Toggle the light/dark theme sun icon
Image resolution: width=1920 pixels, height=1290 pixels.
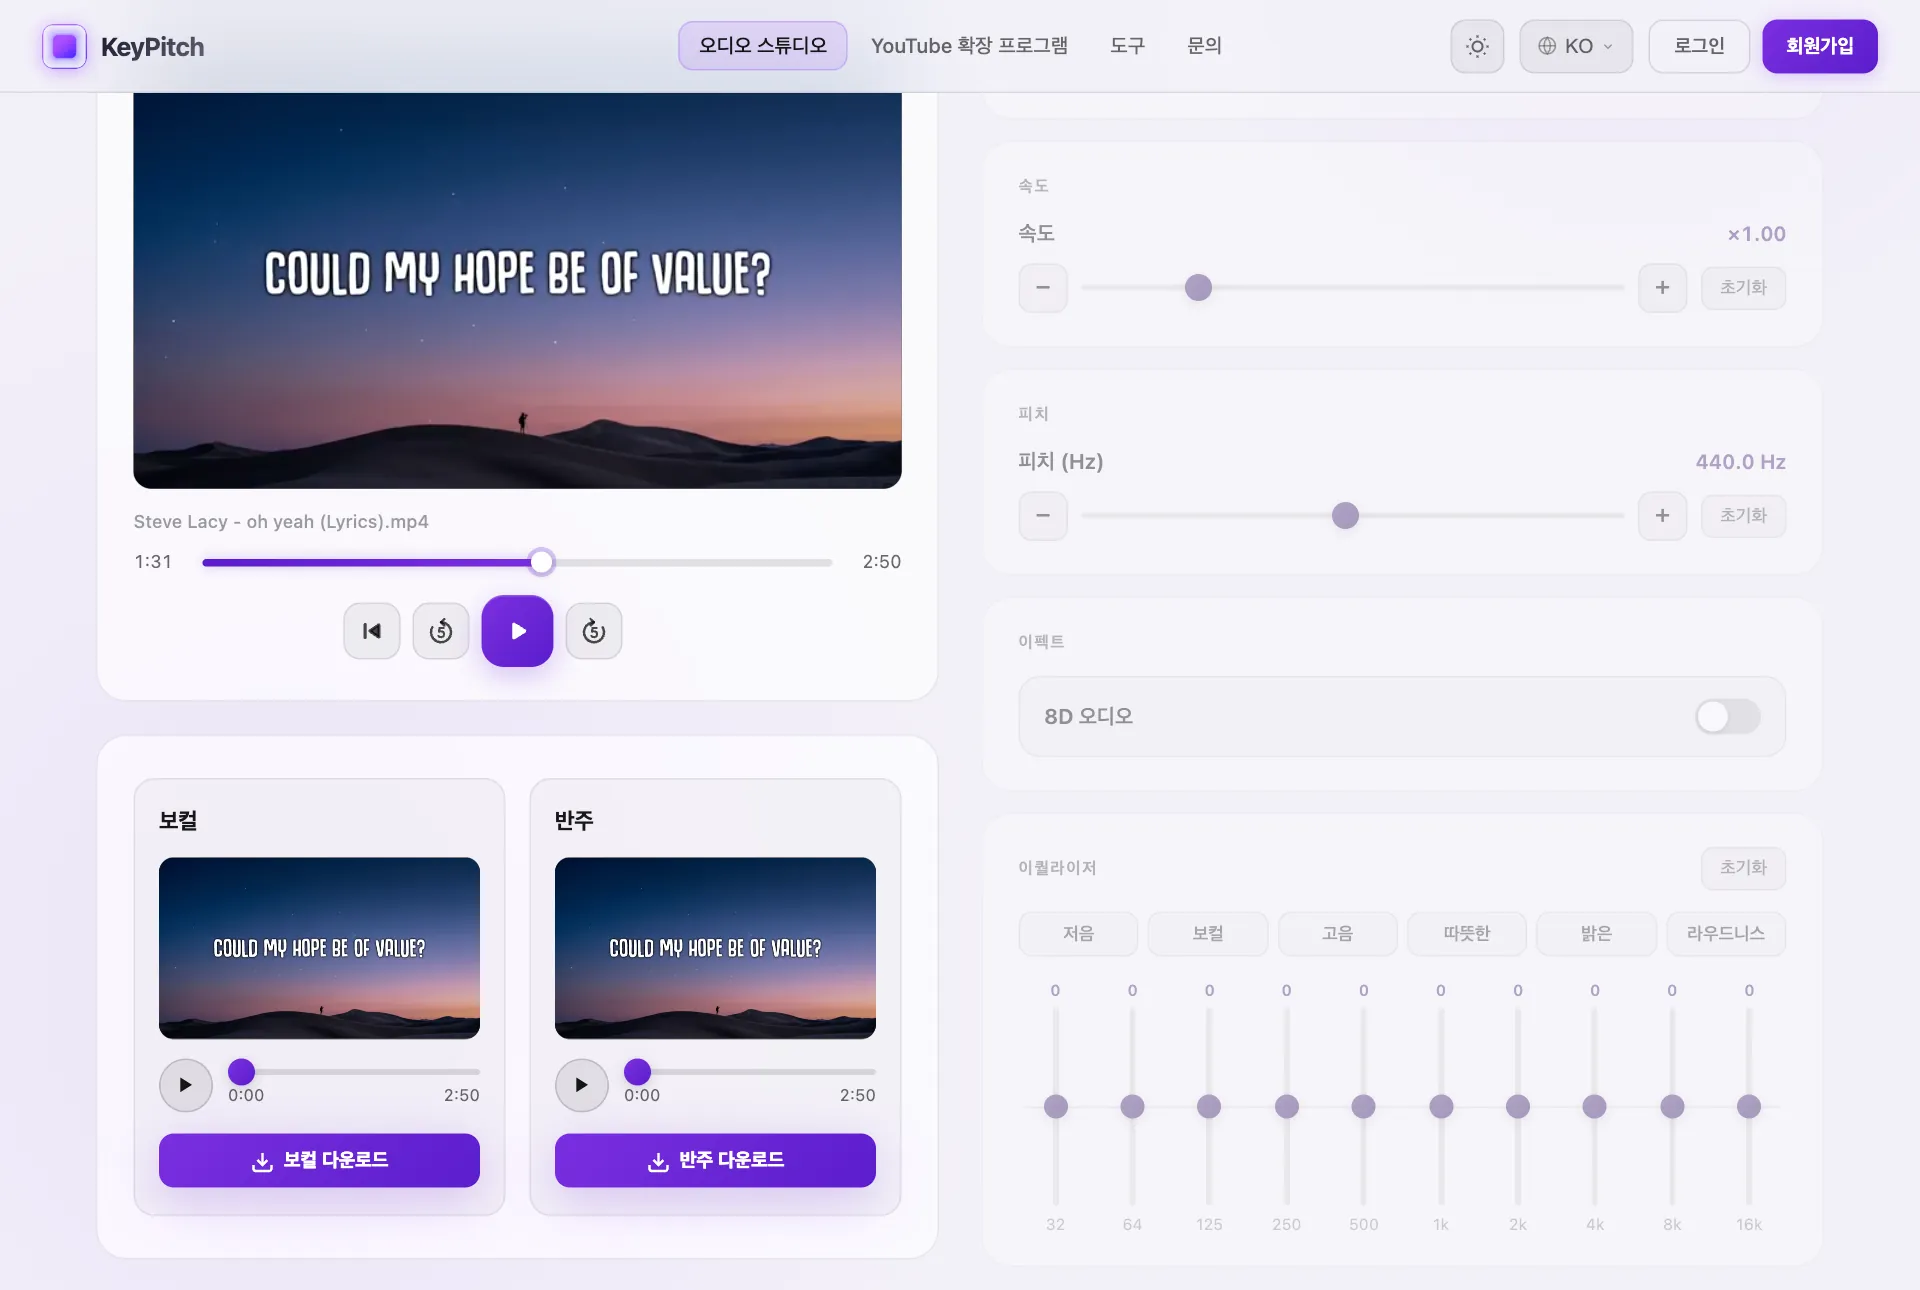[1477, 46]
